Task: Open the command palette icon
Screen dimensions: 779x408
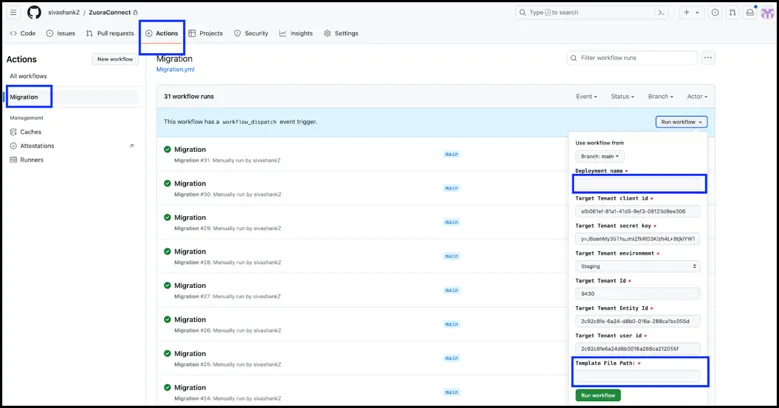Action: coord(661,12)
